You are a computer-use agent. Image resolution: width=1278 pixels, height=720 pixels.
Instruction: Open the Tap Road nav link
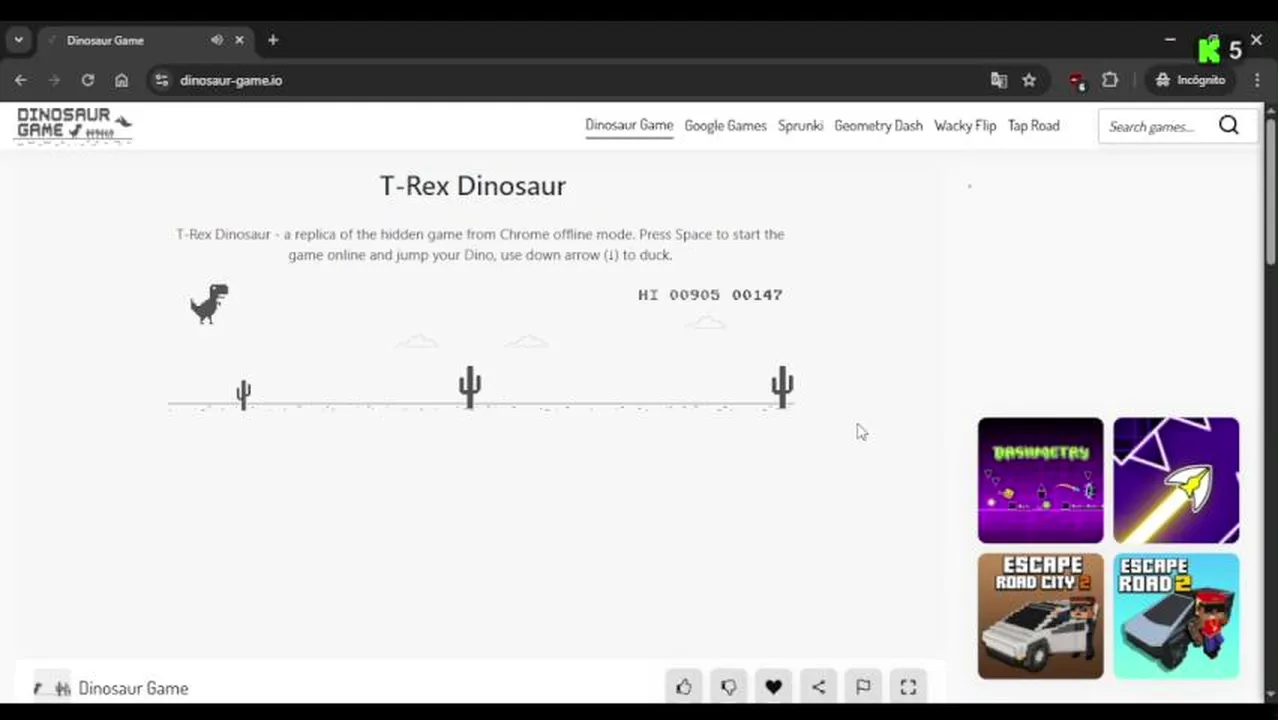[x=1033, y=126]
